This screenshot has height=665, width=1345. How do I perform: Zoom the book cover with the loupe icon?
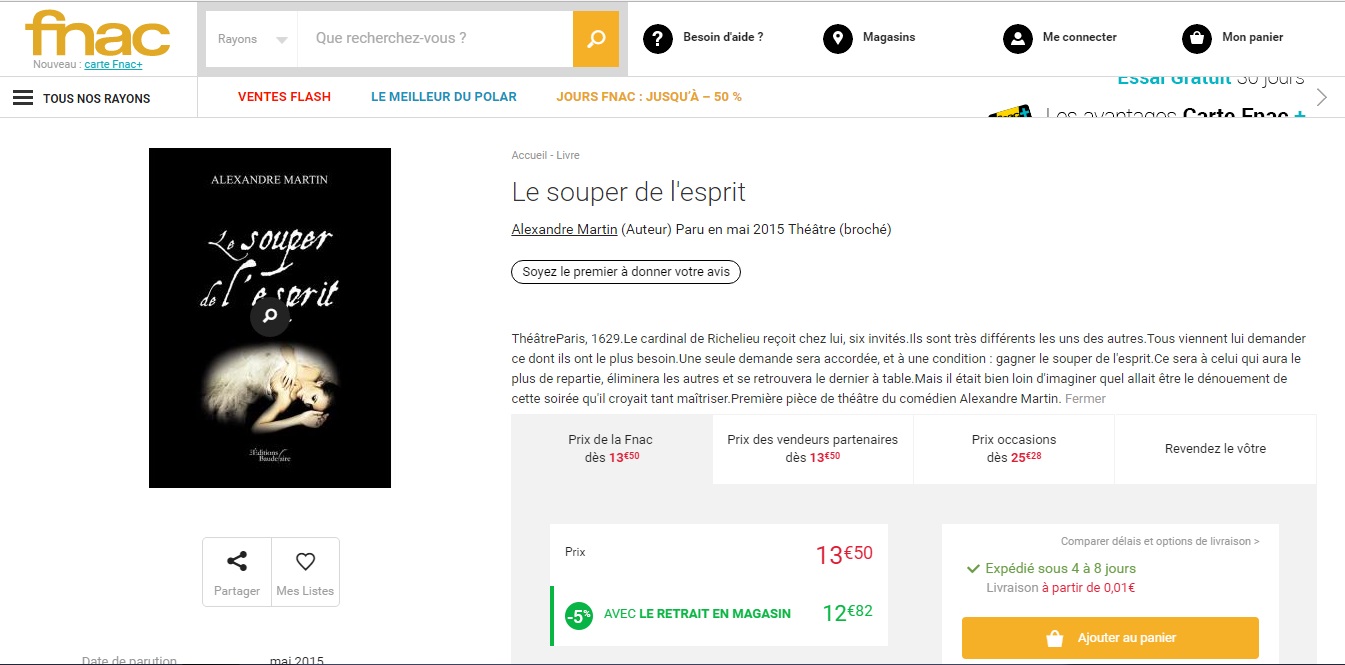269,317
